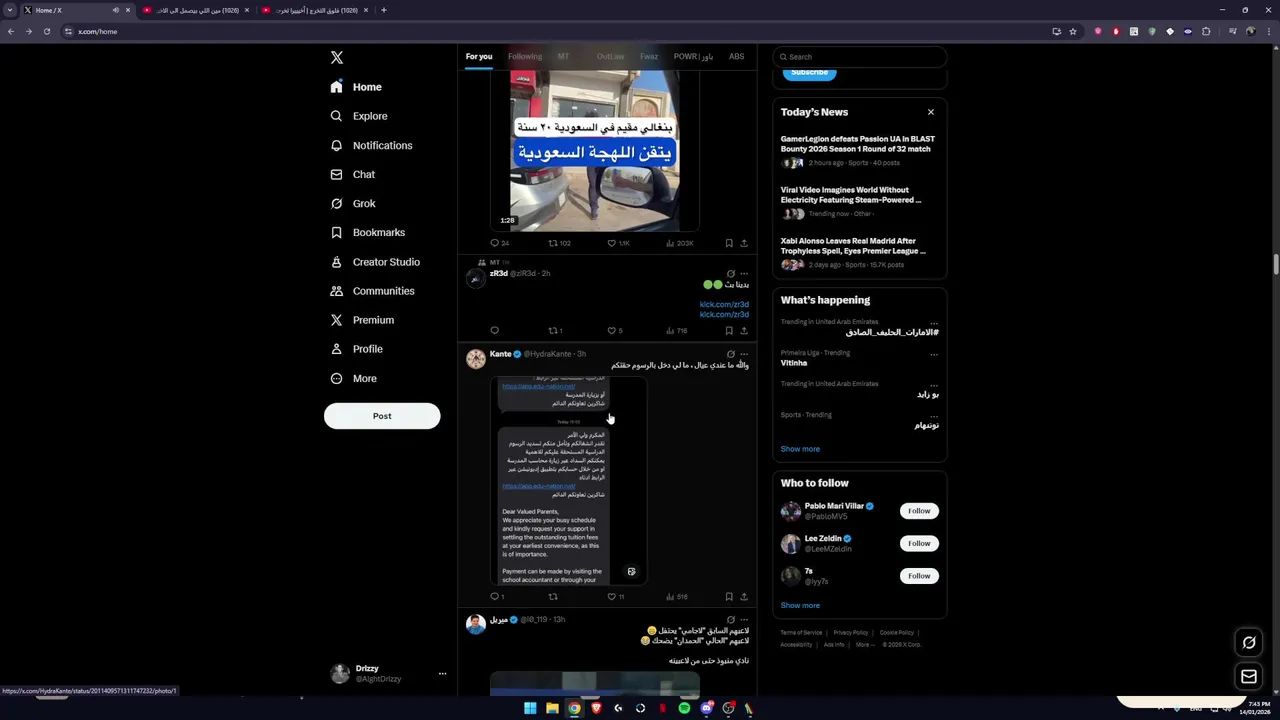Repost the zR3d post
The height and width of the screenshot is (720, 1280).
(553, 331)
